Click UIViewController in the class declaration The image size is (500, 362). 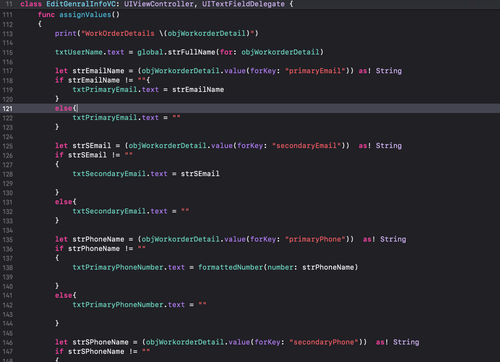click(x=159, y=4)
